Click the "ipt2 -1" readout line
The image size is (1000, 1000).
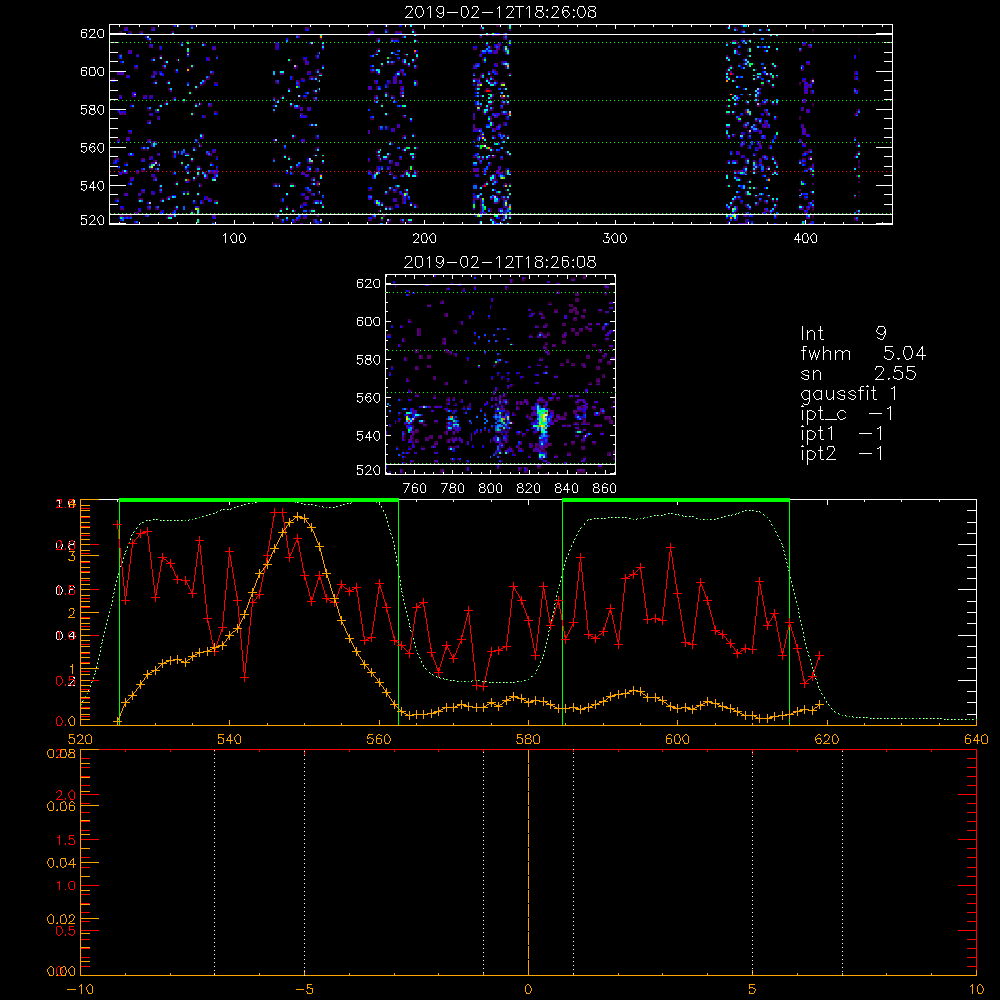pyautogui.click(x=842, y=453)
